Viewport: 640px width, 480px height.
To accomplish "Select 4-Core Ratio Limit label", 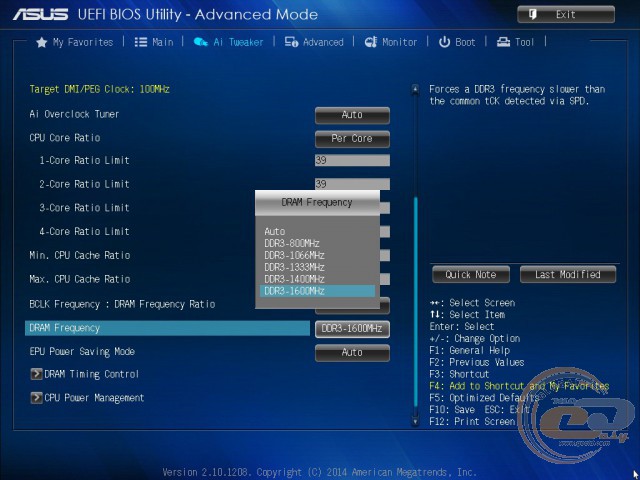I will click(84, 231).
